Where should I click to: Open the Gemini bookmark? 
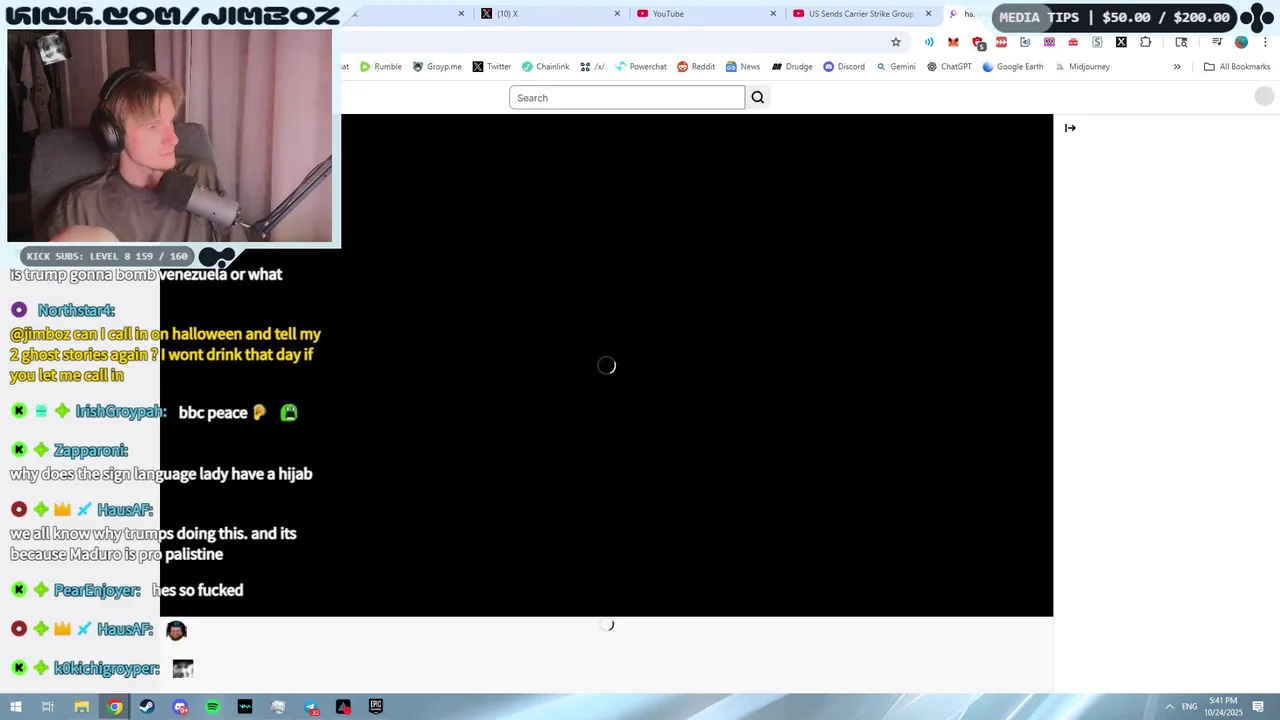(x=896, y=67)
